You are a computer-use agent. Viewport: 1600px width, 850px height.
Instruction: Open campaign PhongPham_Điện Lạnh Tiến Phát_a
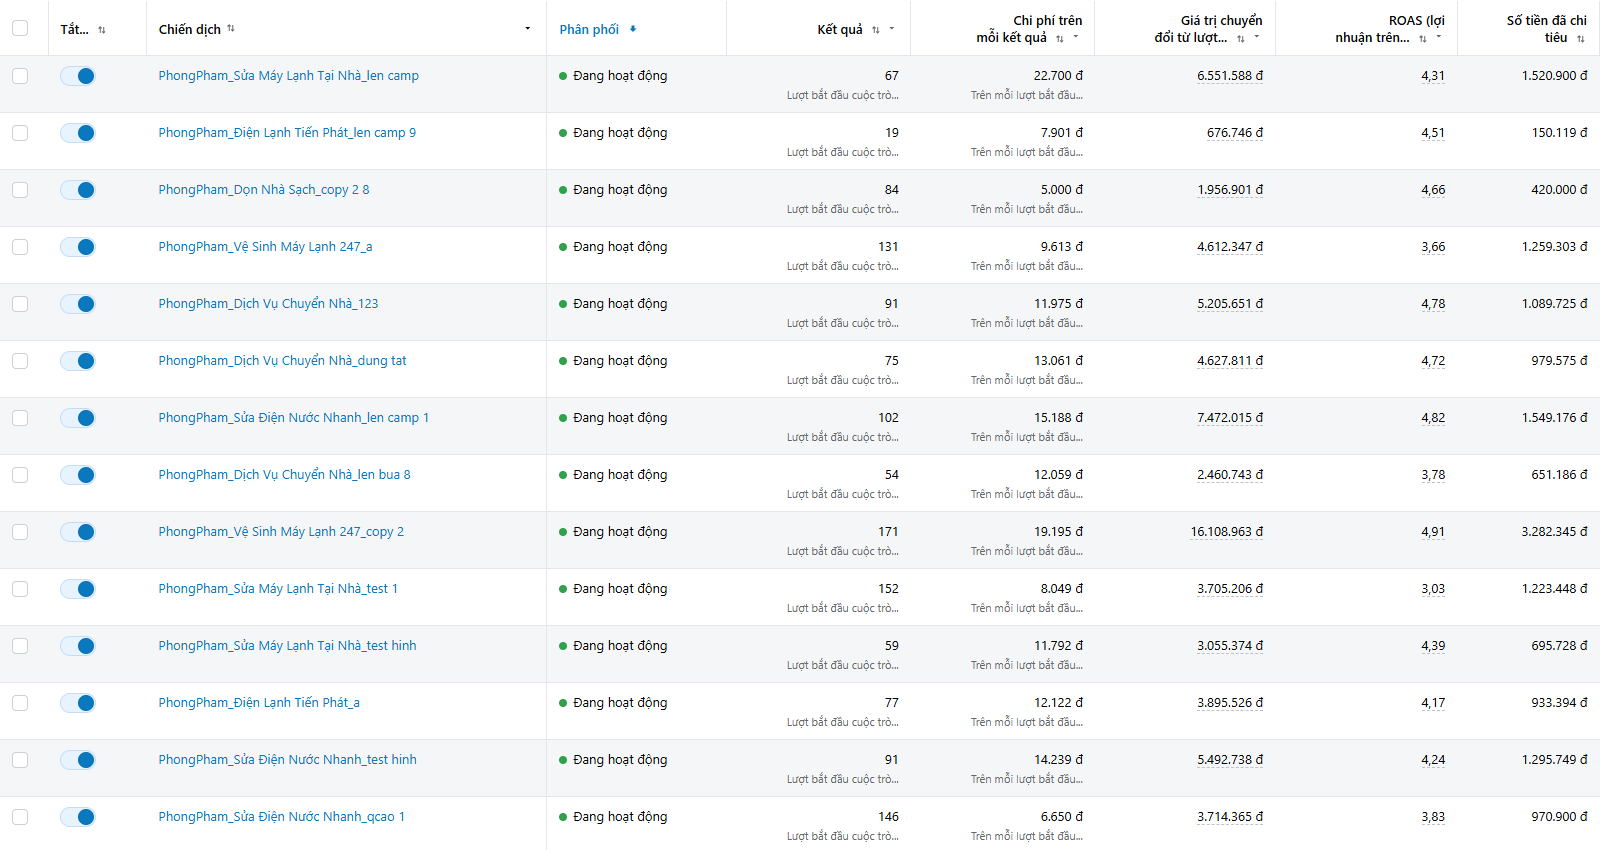coord(259,703)
